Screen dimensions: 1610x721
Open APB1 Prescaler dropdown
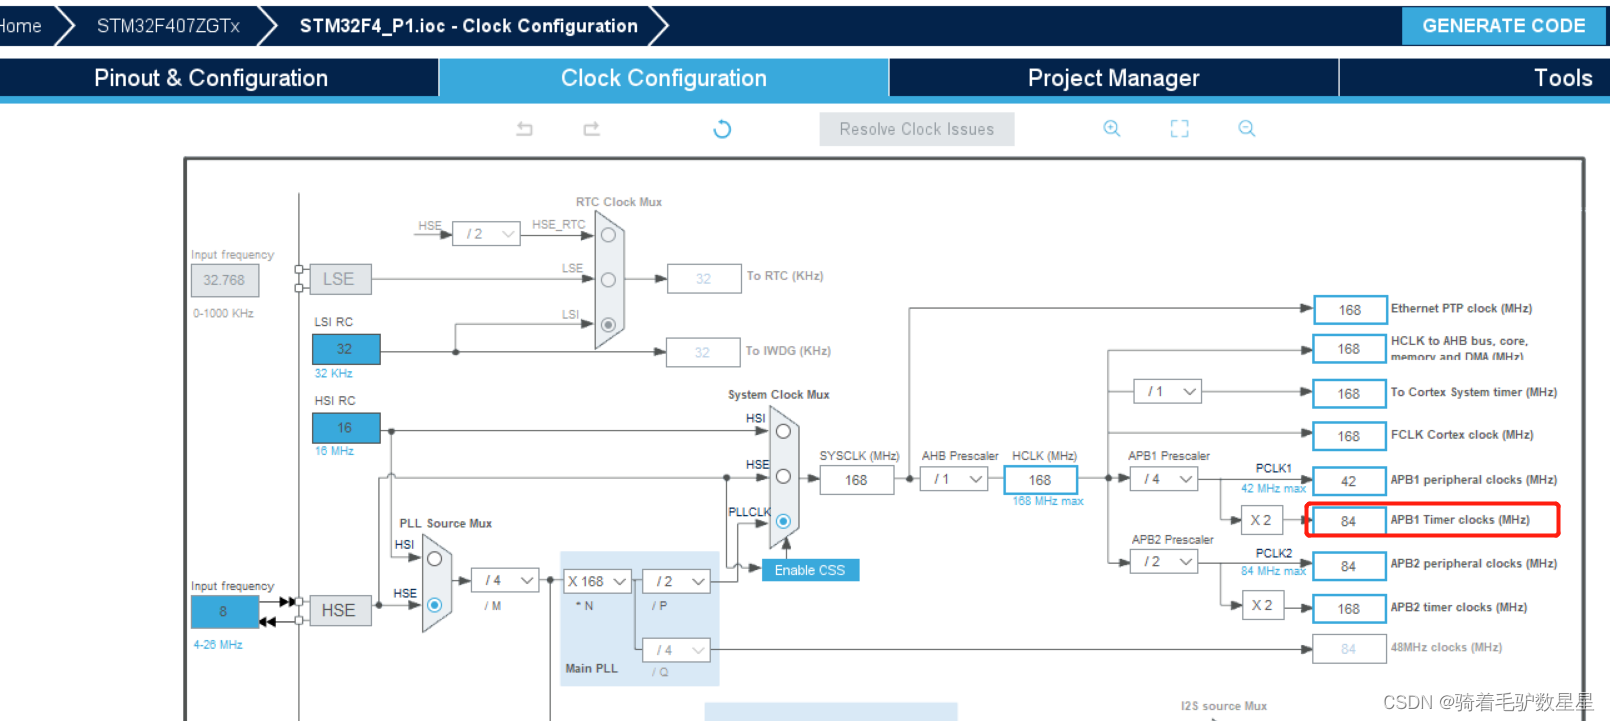click(x=1163, y=479)
